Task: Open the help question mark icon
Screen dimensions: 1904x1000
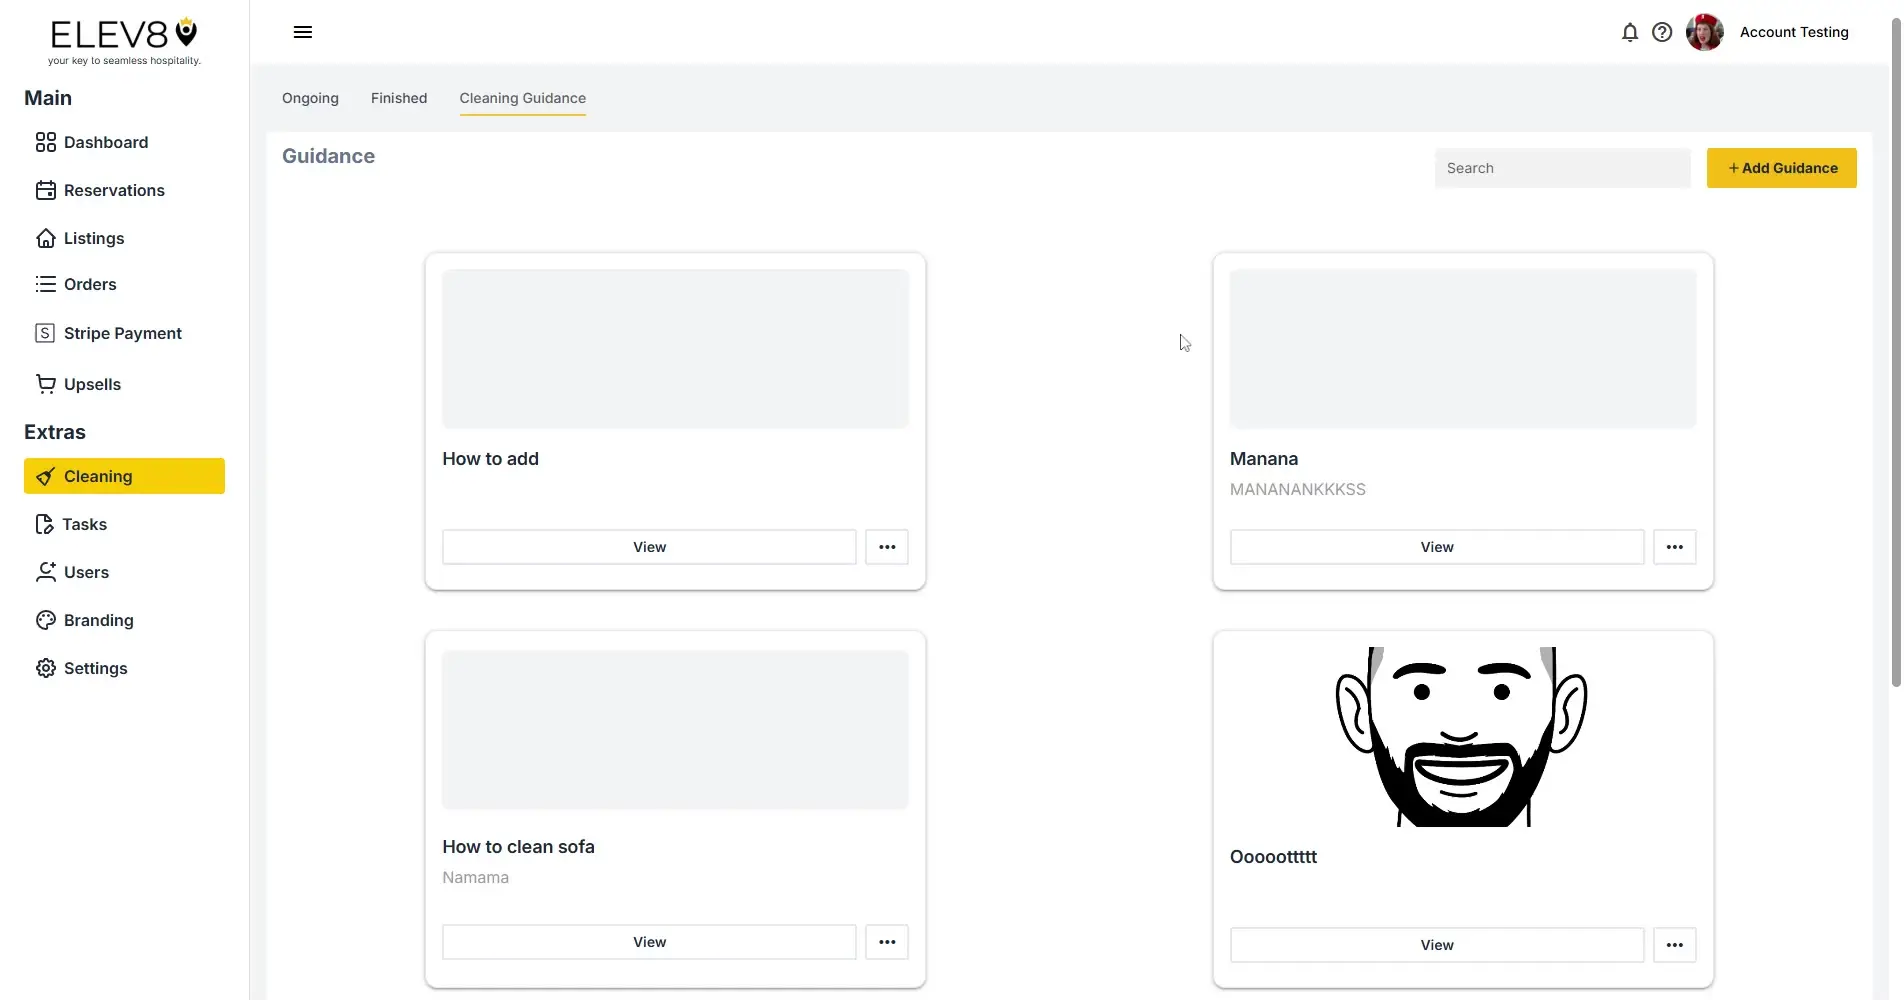Action: [x=1661, y=33]
